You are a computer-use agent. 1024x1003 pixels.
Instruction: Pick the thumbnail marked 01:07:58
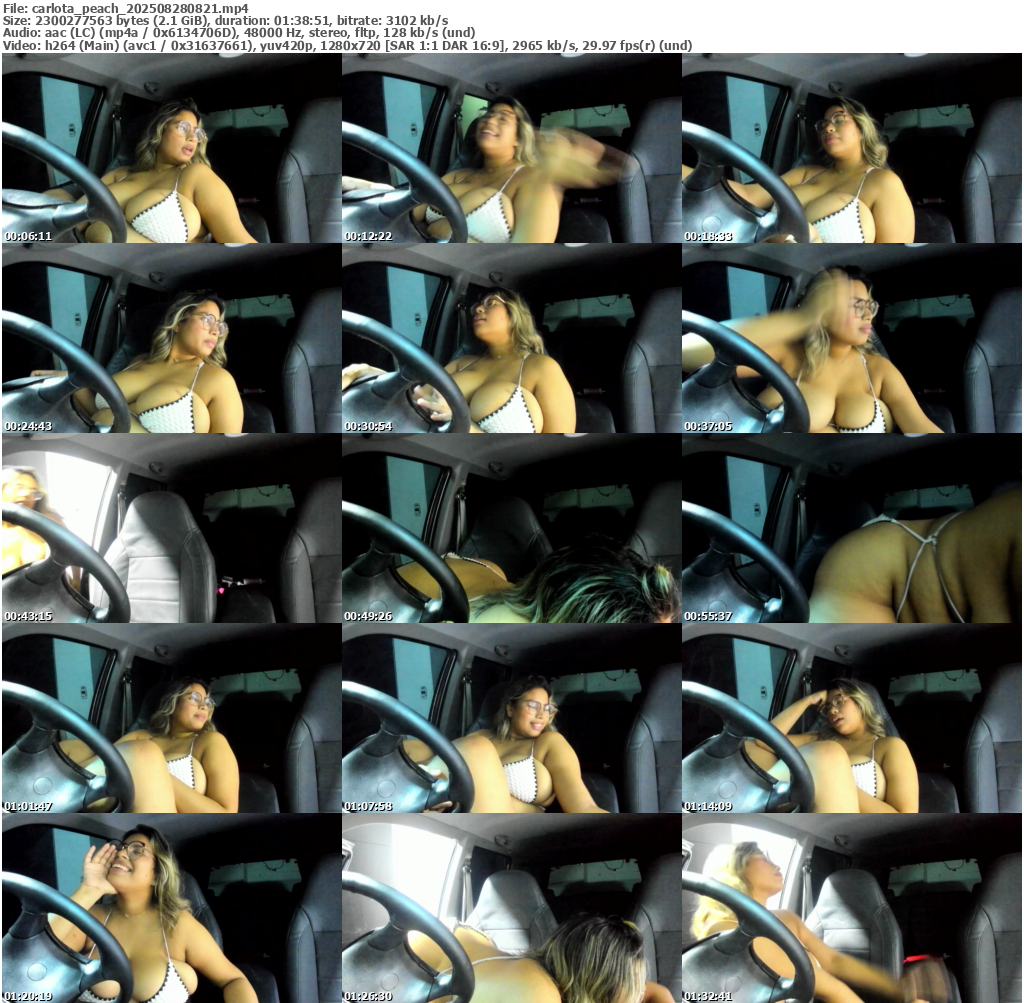pyautogui.click(x=511, y=718)
